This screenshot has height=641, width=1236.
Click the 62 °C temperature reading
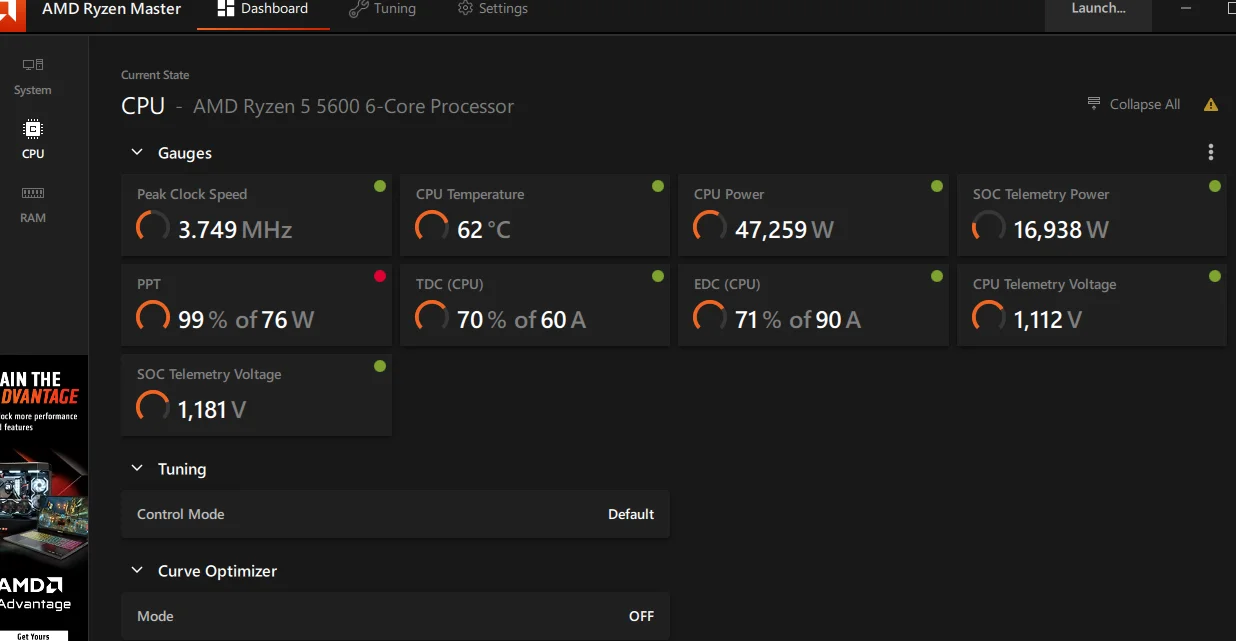pos(484,230)
